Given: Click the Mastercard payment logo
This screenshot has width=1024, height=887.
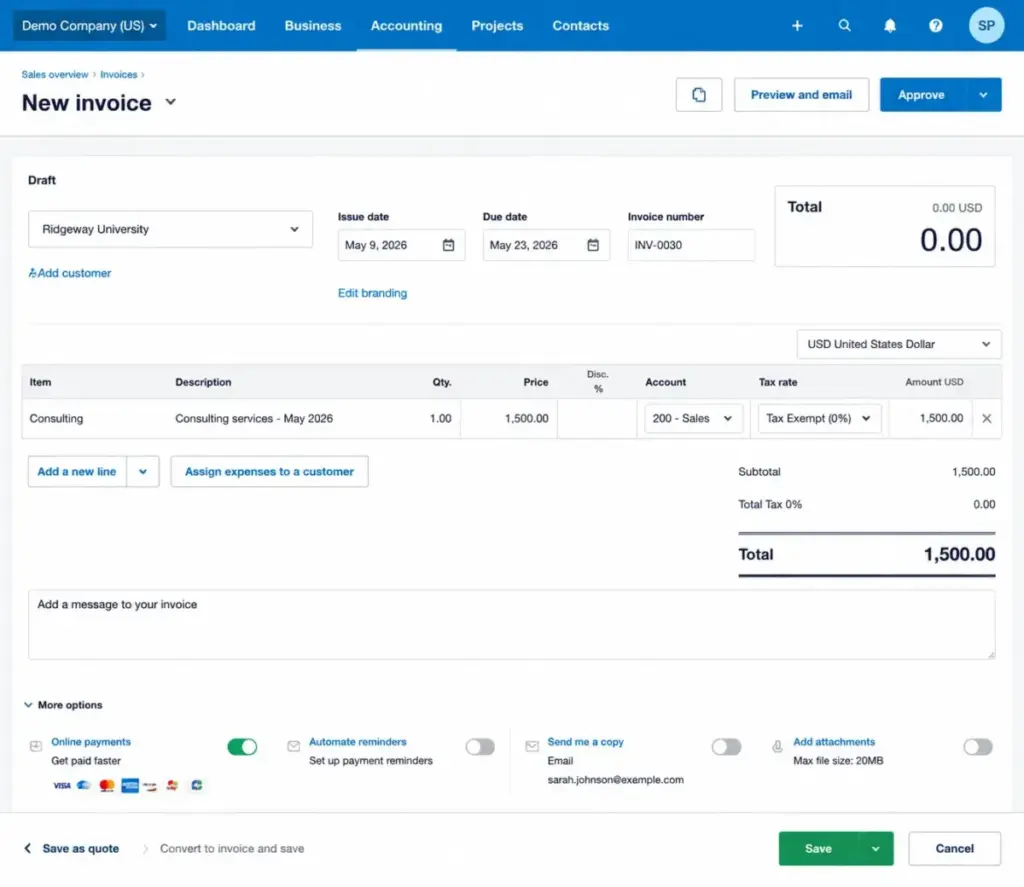Looking at the screenshot, I should click(106, 785).
